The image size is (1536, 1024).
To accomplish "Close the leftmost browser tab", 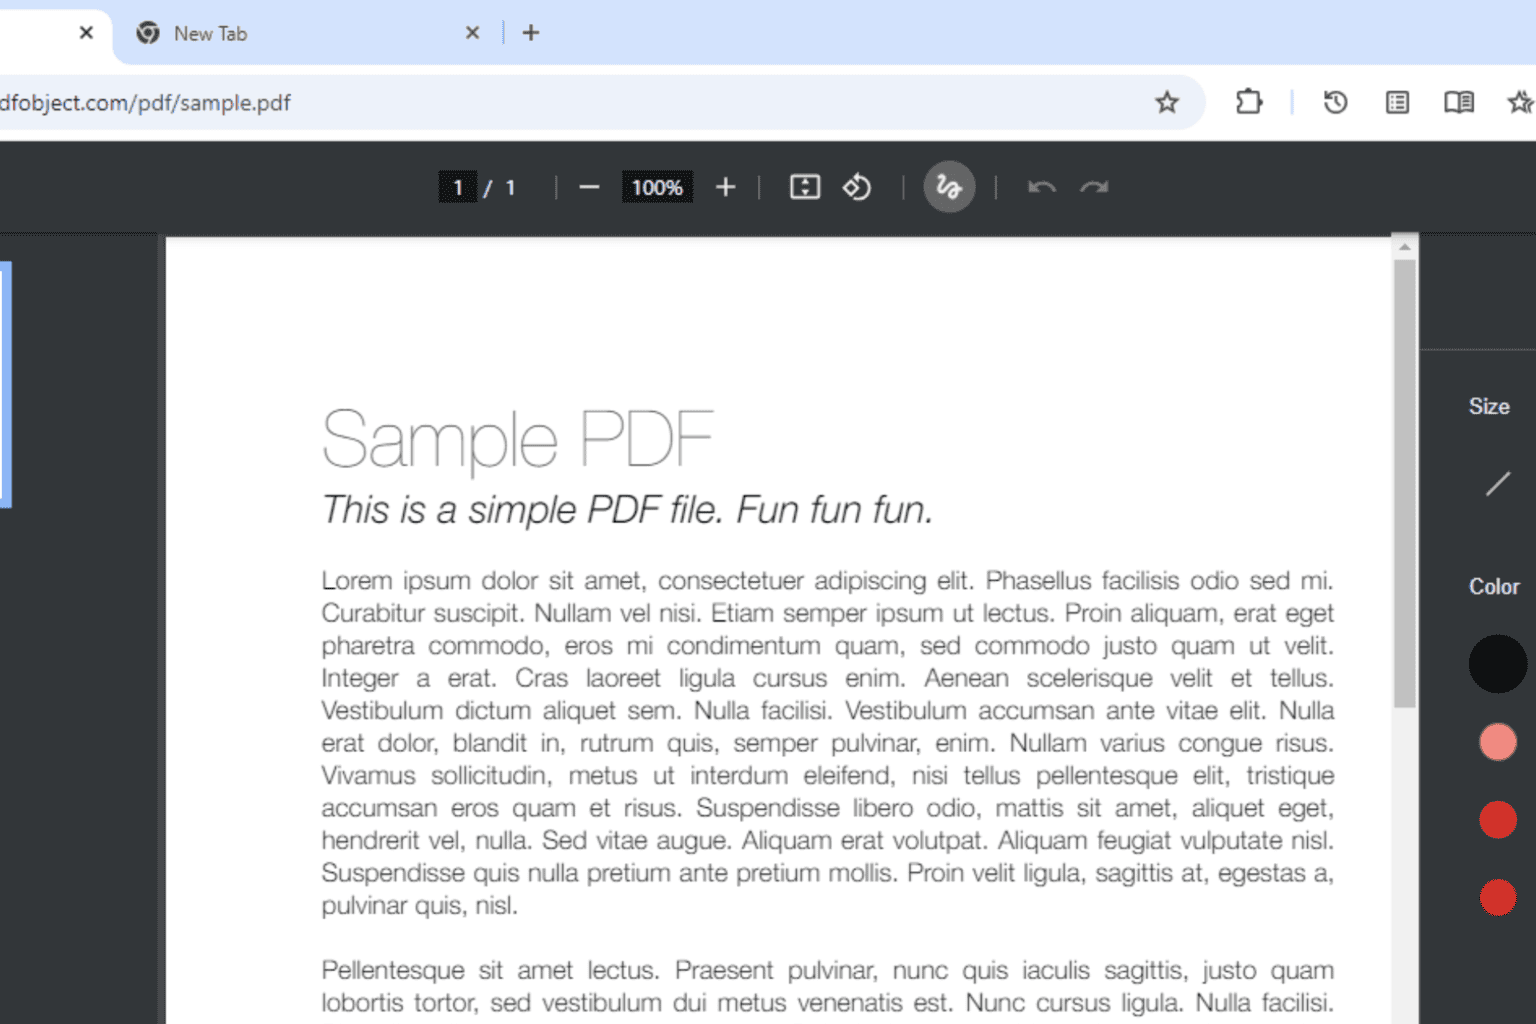I will [86, 33].
